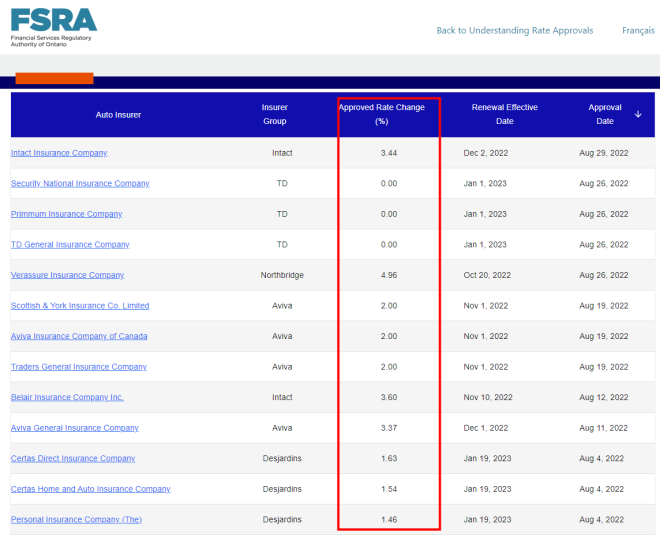Switch language to Français

pos(638,30)
